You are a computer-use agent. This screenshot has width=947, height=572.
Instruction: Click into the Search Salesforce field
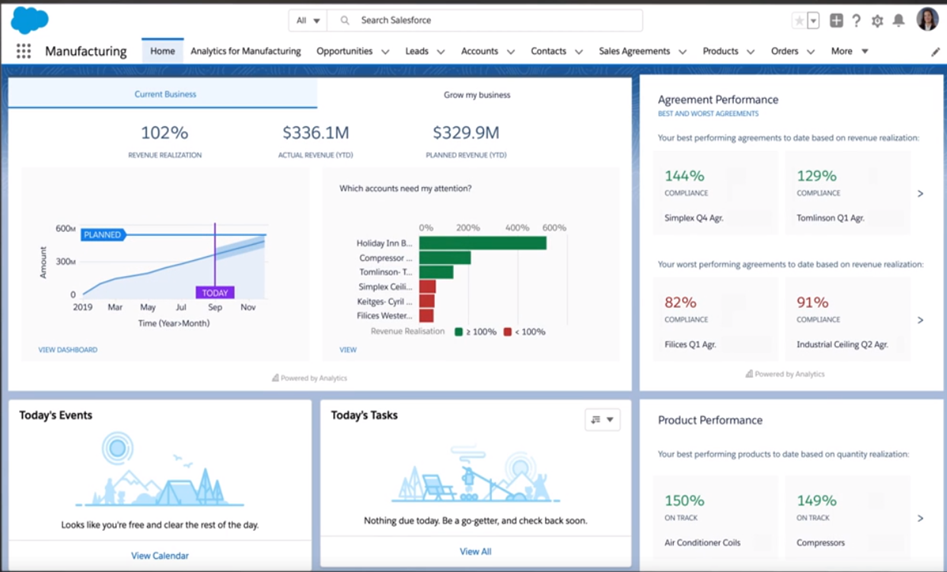click(x=484, y=21)
